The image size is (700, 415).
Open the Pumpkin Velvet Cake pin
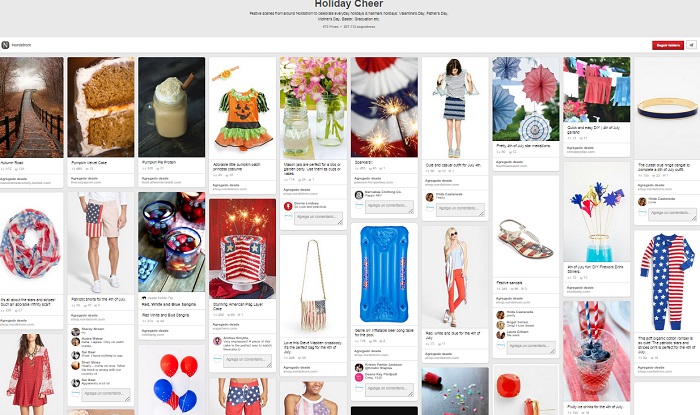101,107
